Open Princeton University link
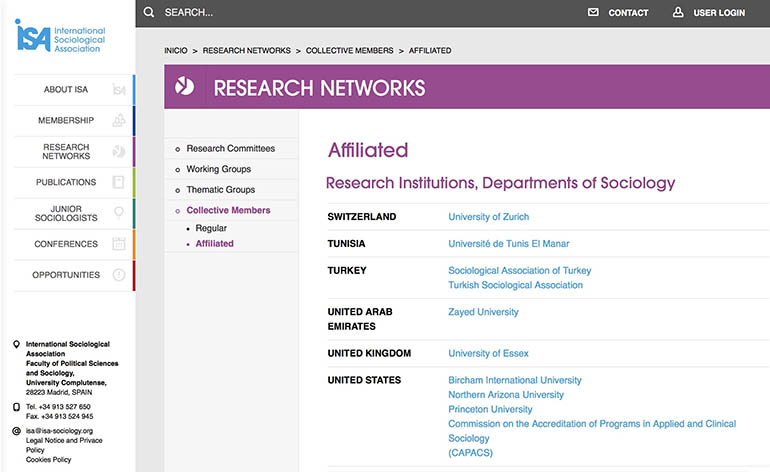Screen dimensions: 770x472 coord(490,409)
